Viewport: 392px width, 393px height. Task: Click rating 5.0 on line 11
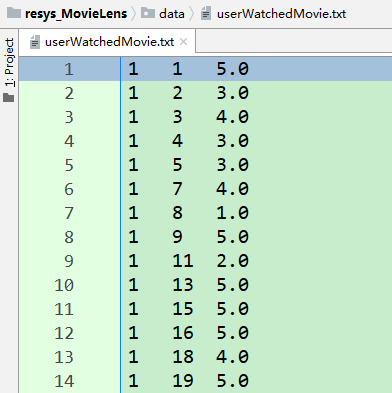tap(232, 309)
